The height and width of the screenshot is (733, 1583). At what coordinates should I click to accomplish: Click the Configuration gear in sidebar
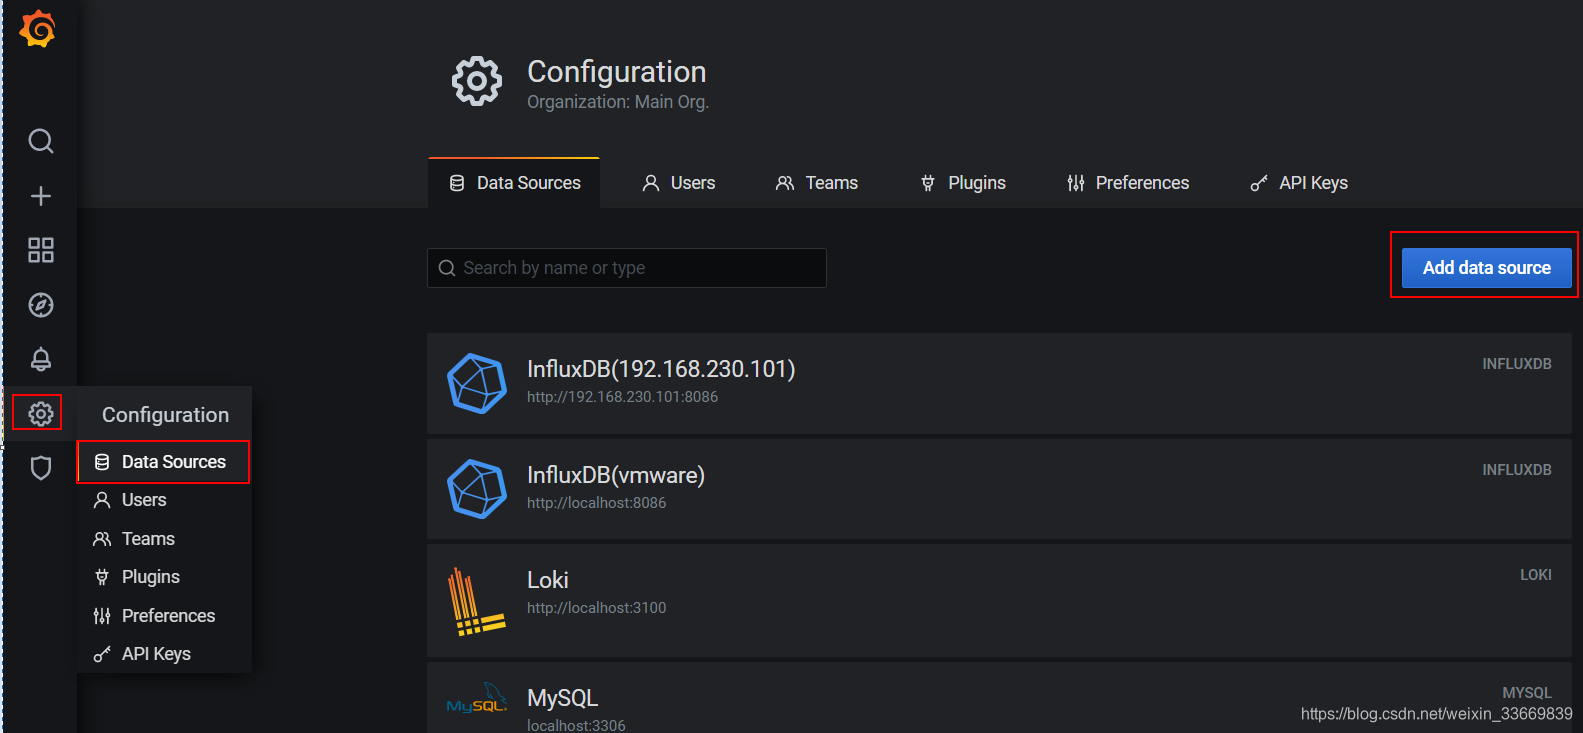(41, 413)
